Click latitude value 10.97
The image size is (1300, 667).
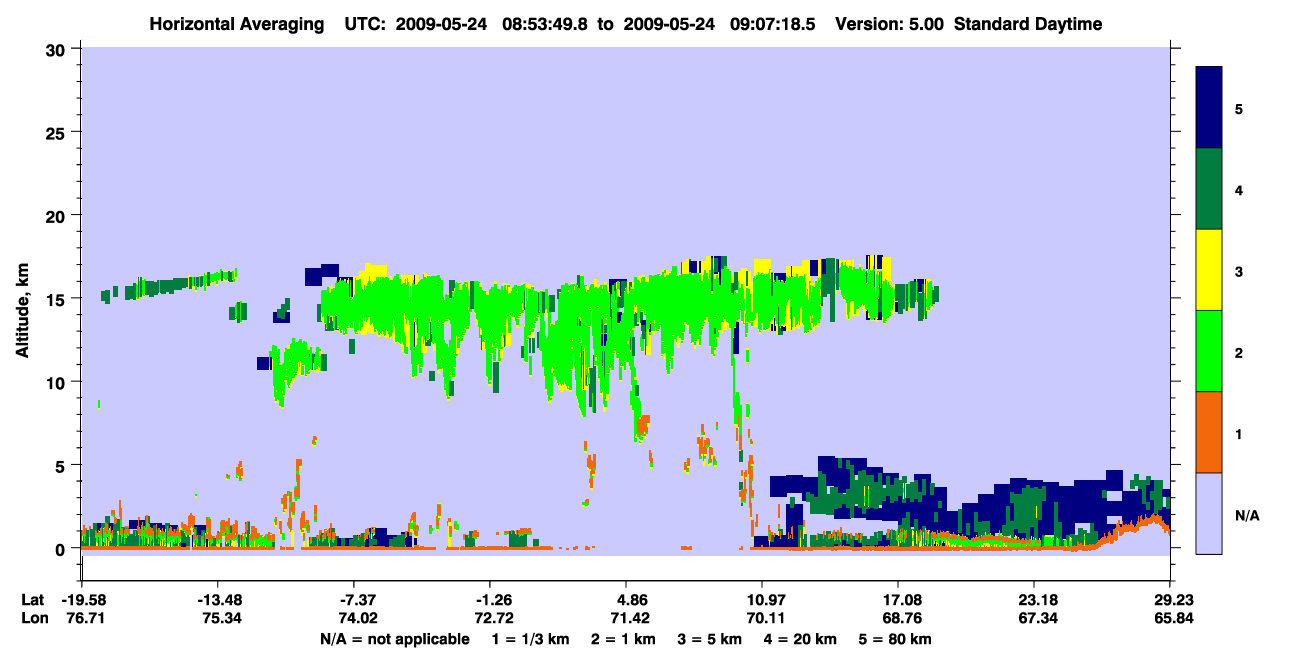(x=762, y=599)
